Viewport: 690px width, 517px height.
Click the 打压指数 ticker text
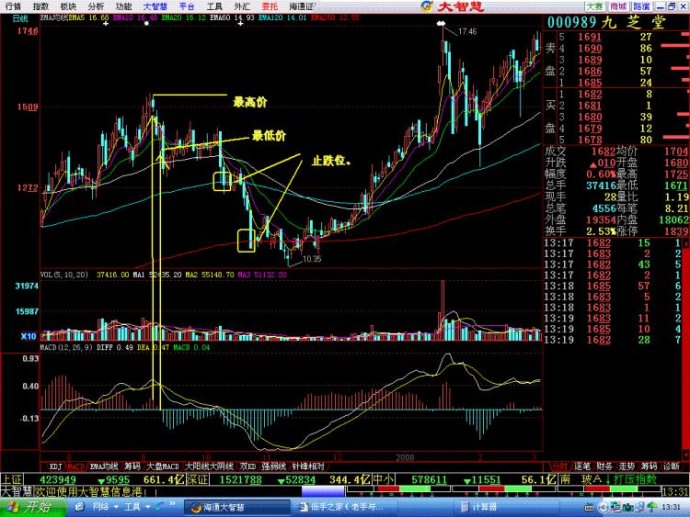pyautogui.click(x=635, y=480)
